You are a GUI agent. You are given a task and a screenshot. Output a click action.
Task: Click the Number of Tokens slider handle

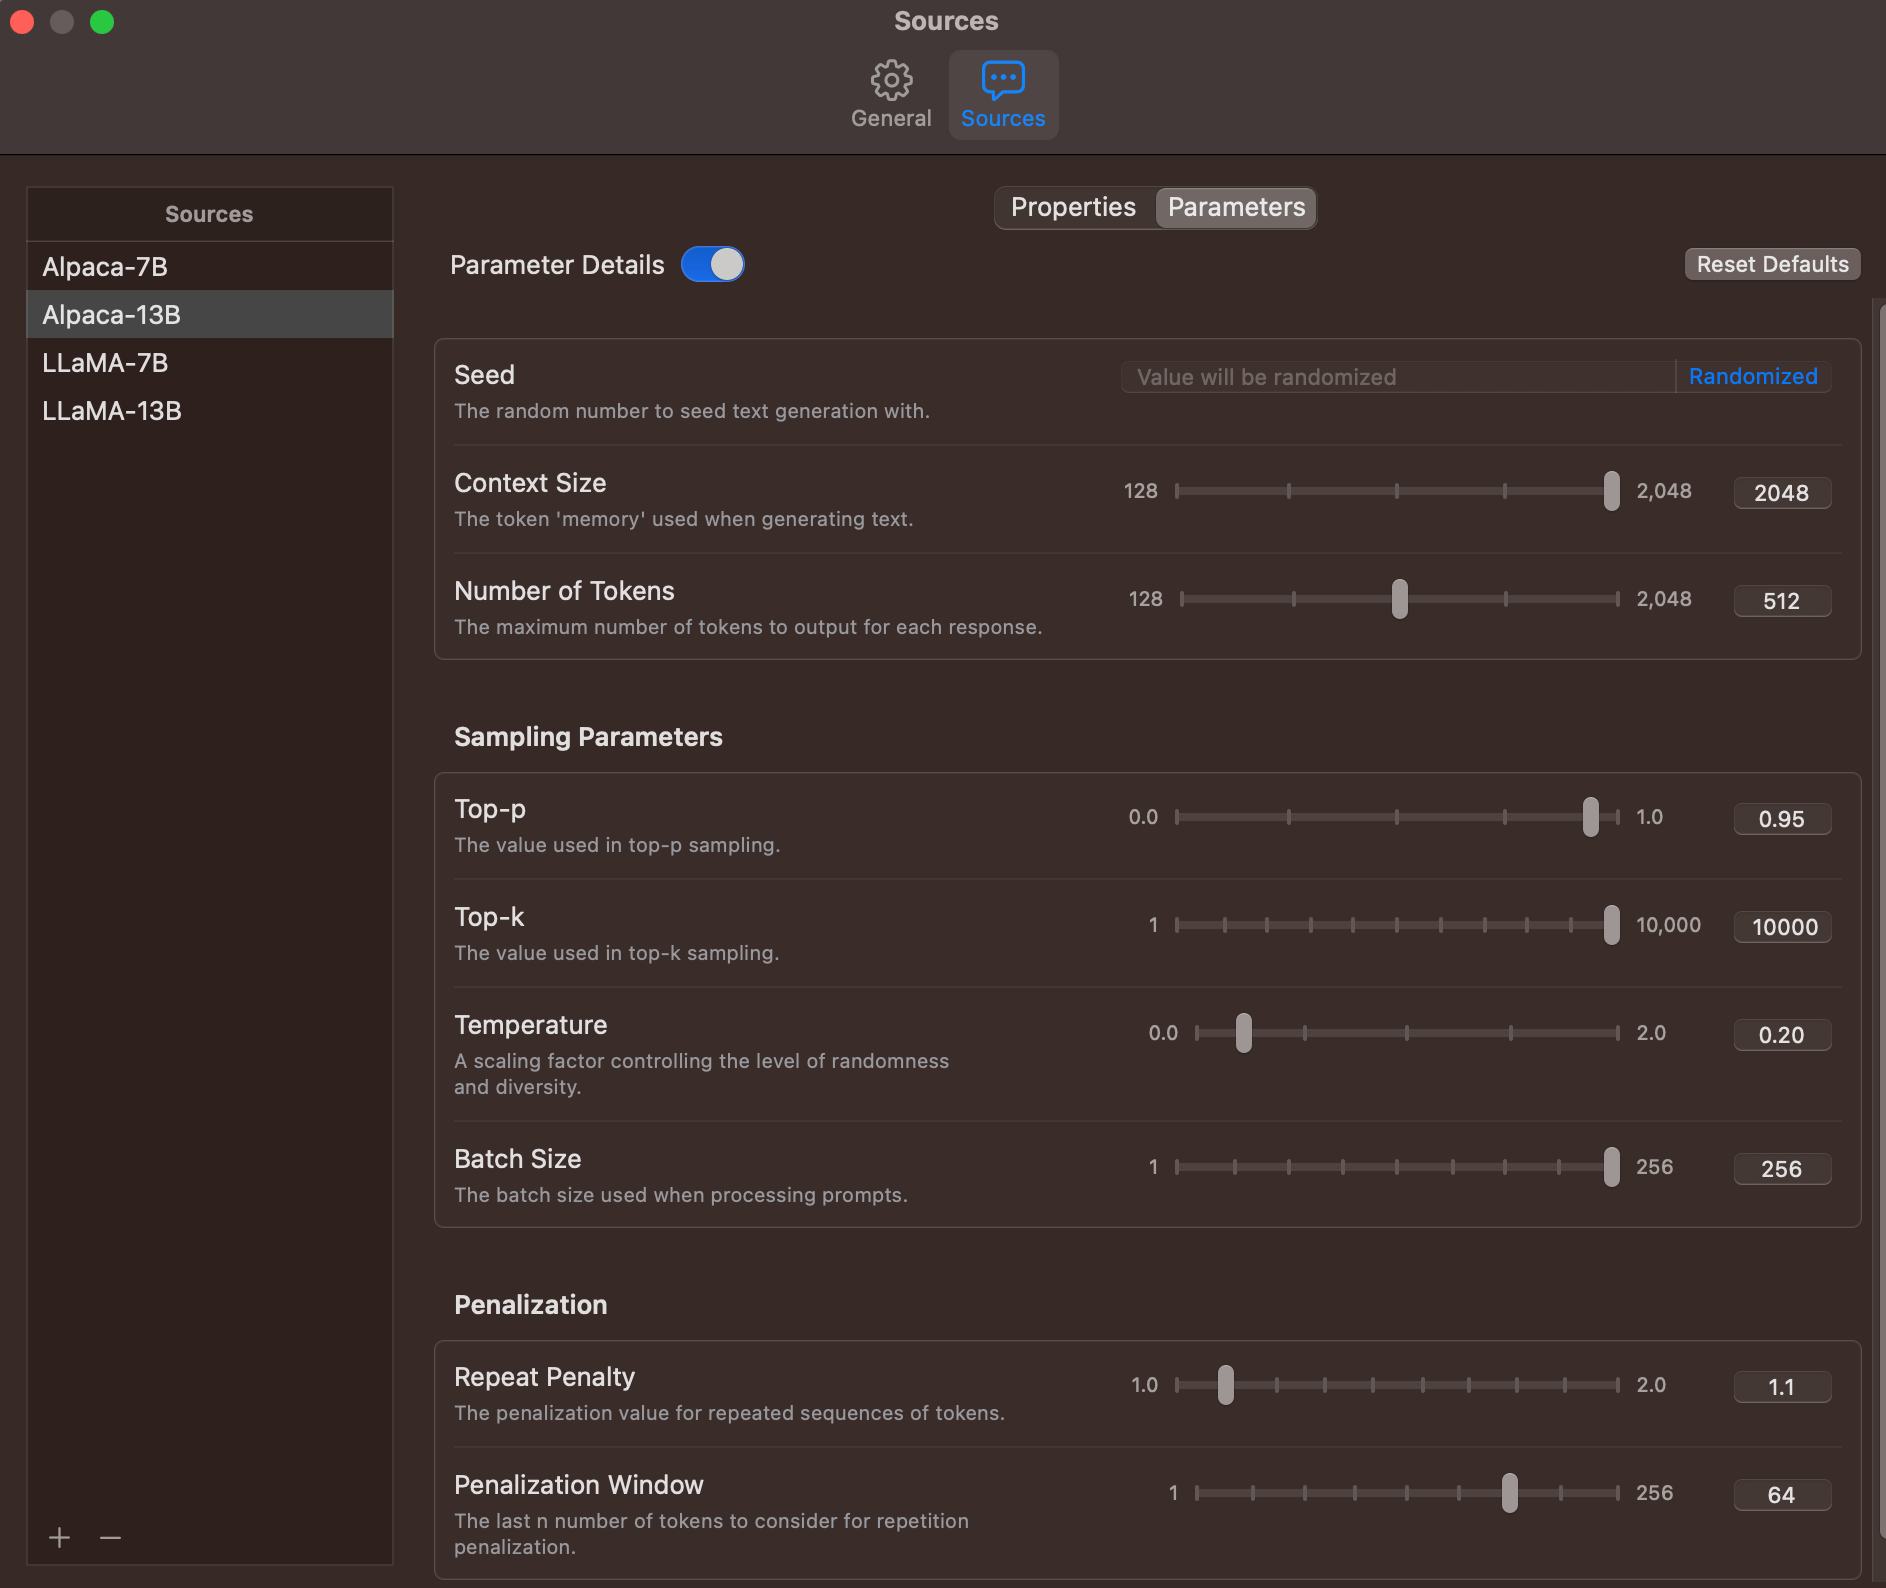coord(1400,599)
